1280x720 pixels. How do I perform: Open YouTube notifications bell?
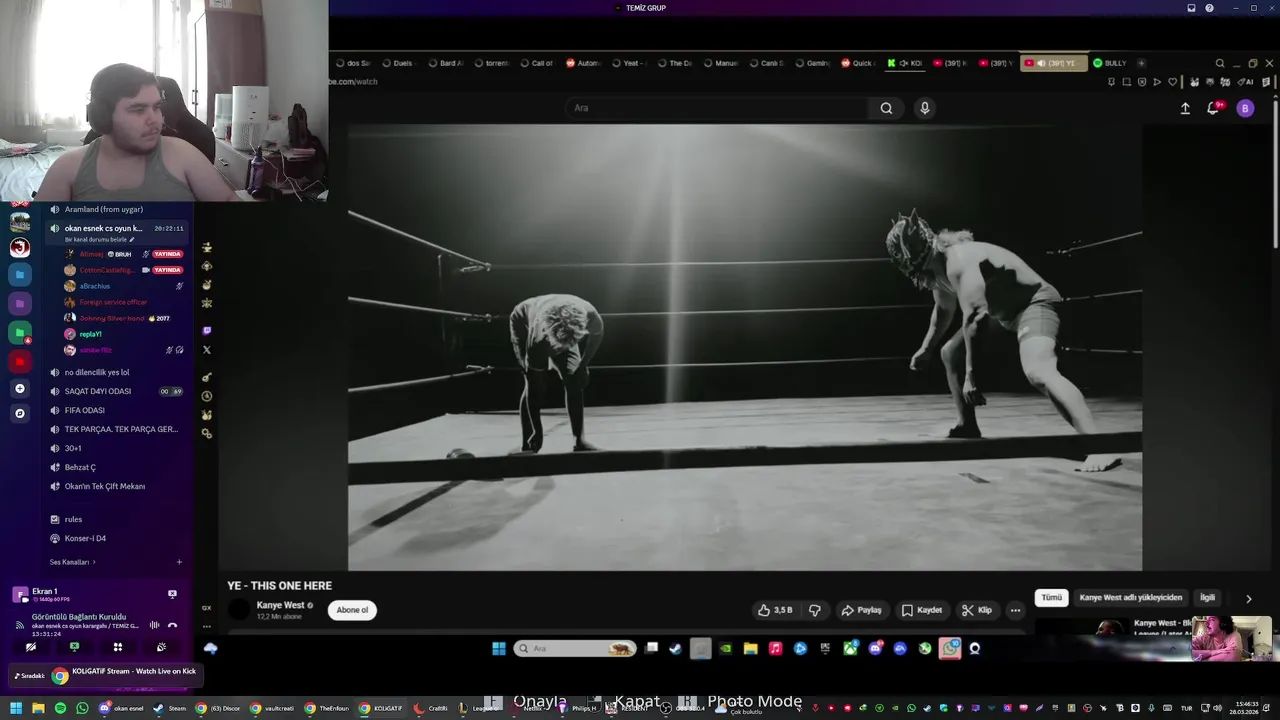1214,108
